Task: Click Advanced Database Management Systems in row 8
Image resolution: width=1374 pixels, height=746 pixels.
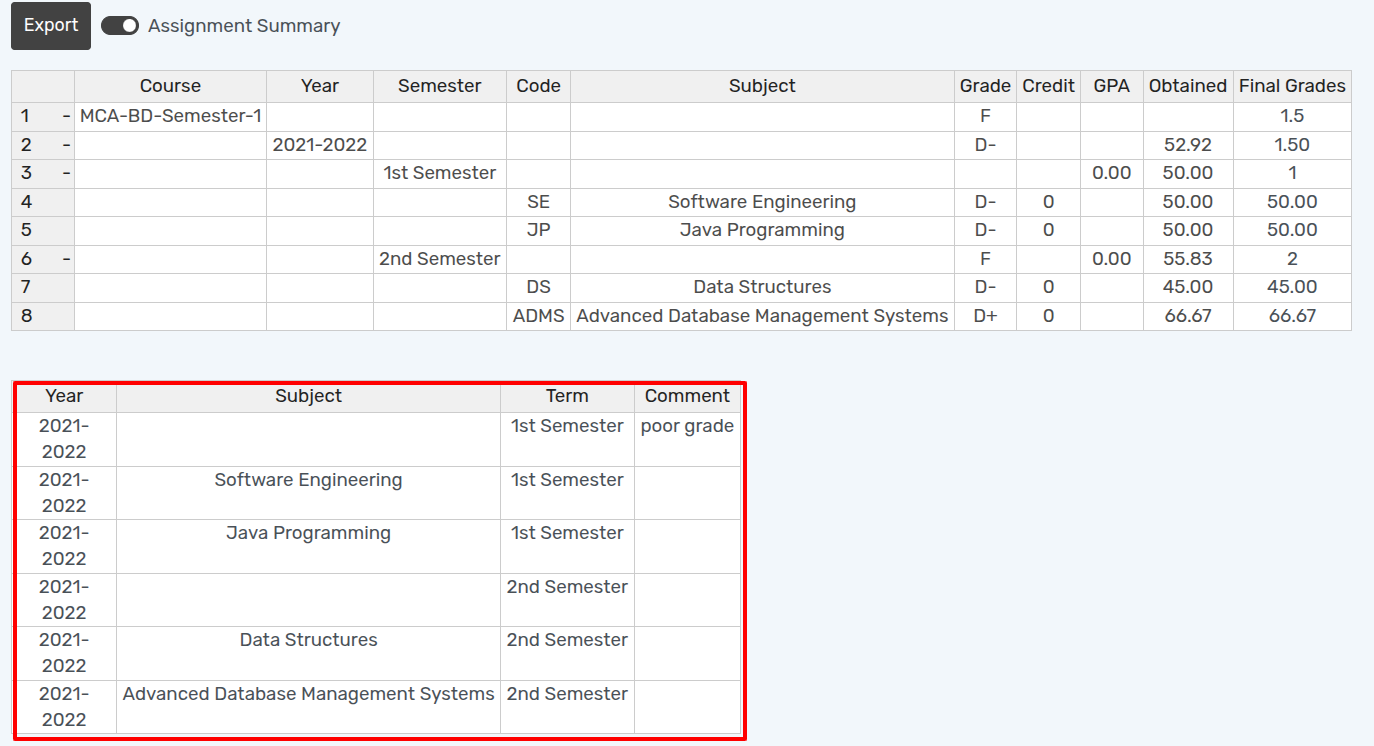Action: (762, 316)
